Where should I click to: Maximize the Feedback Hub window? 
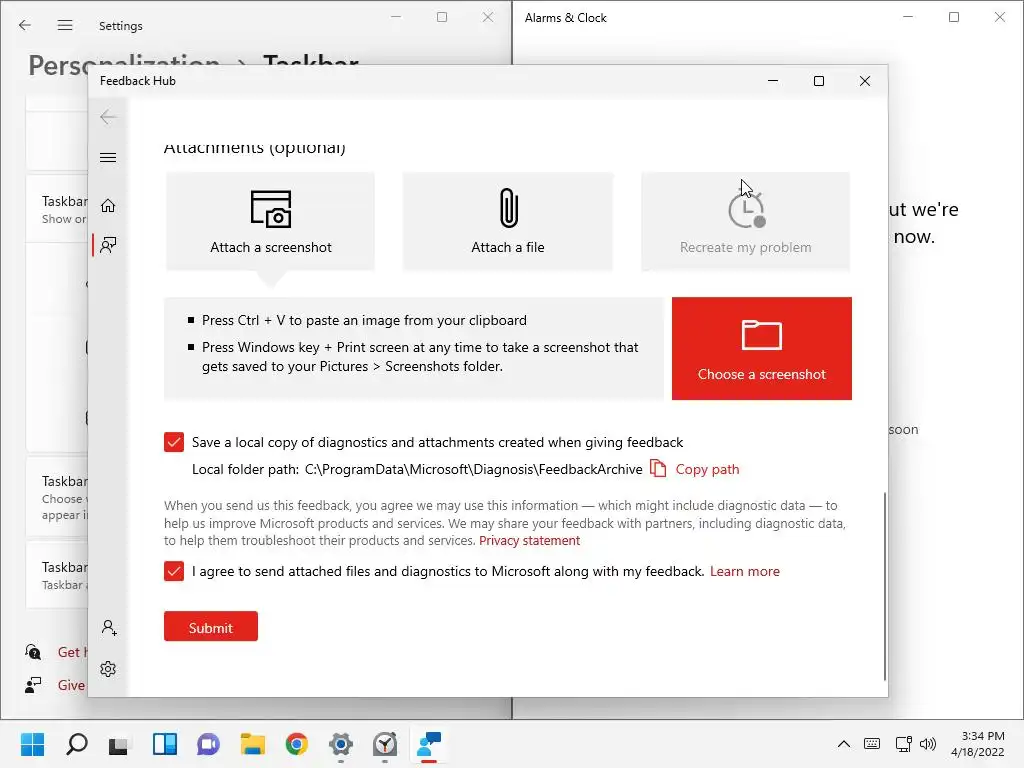tap(819, 81)
